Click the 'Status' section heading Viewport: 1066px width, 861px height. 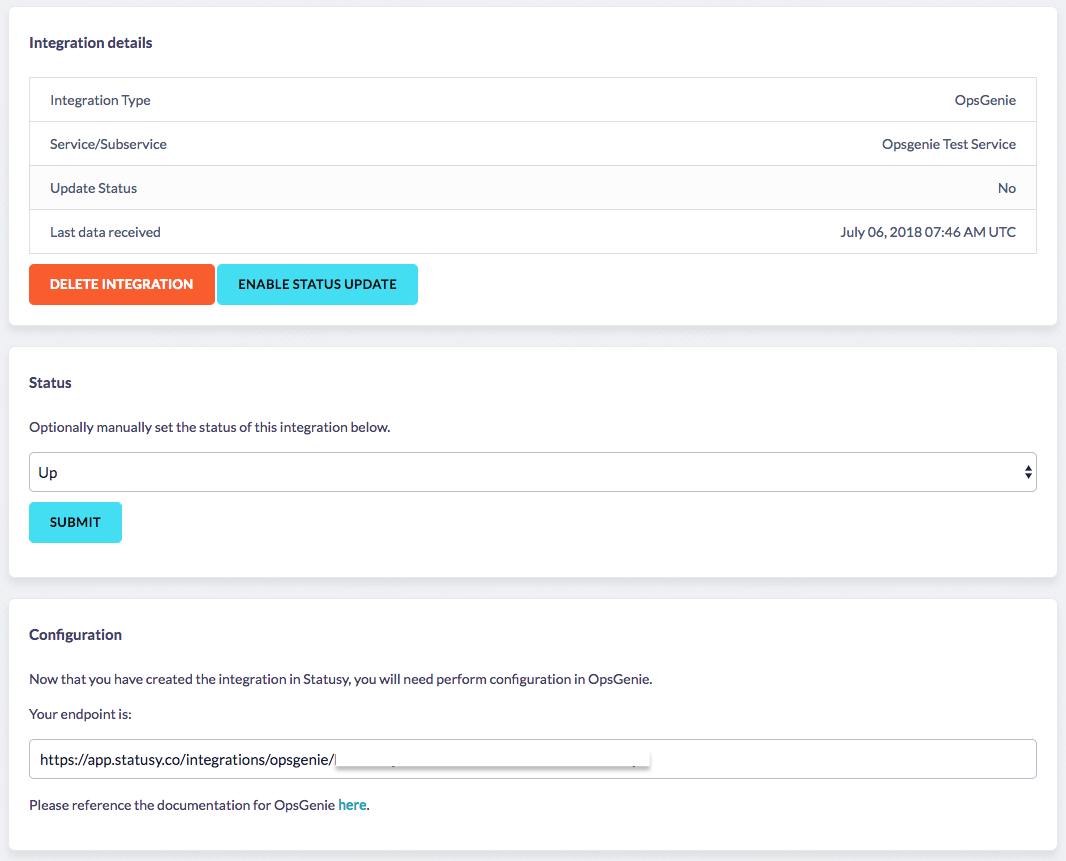pos(50,383)
